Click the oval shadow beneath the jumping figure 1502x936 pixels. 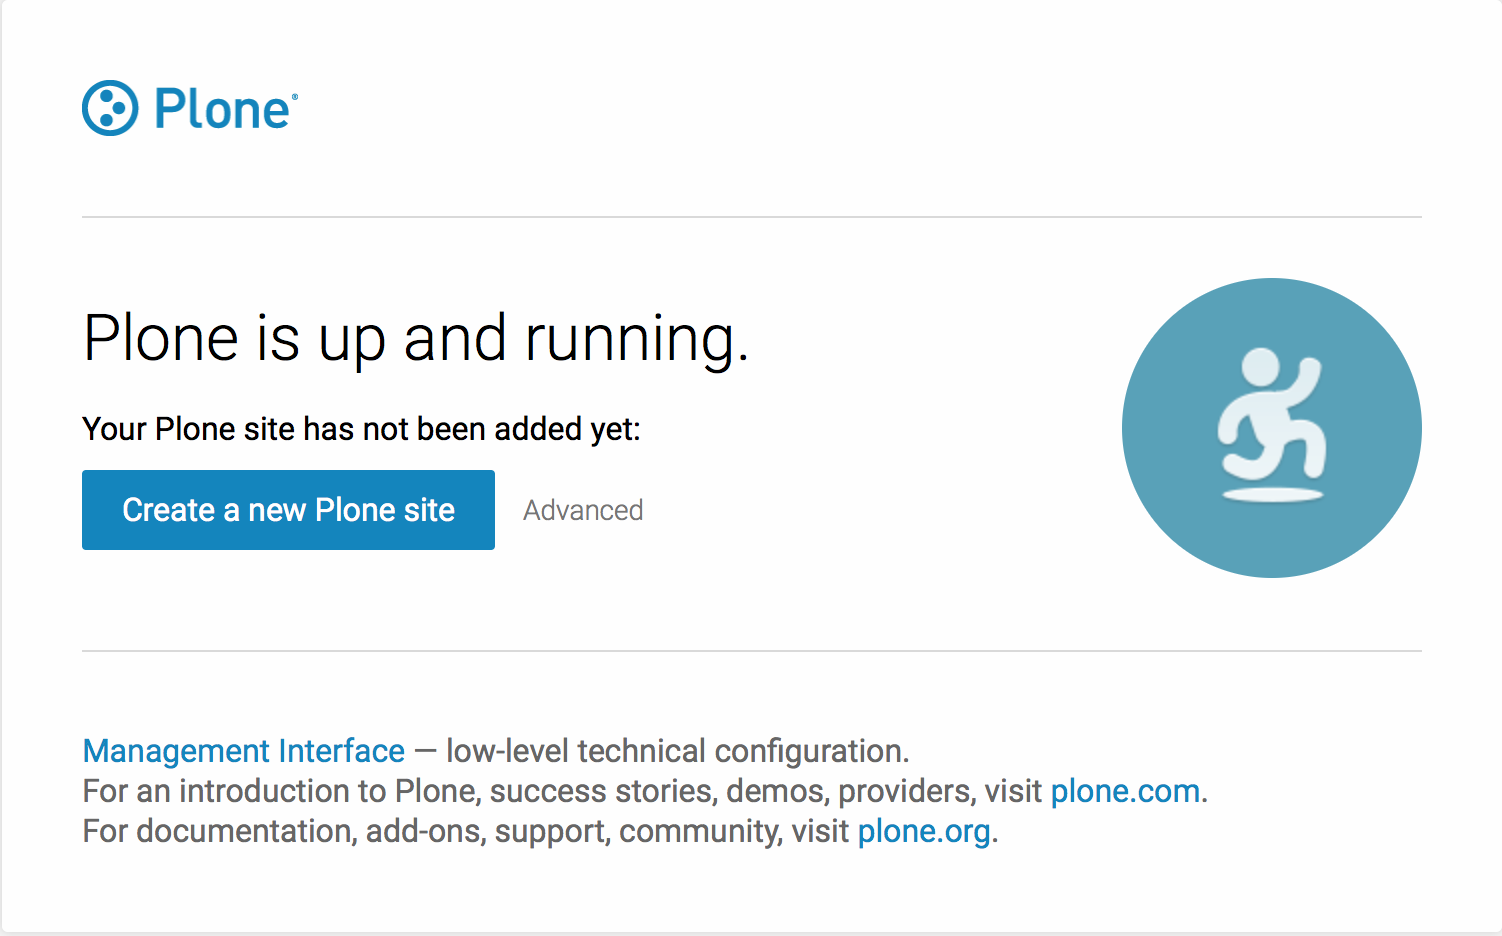coord(1273,494)
